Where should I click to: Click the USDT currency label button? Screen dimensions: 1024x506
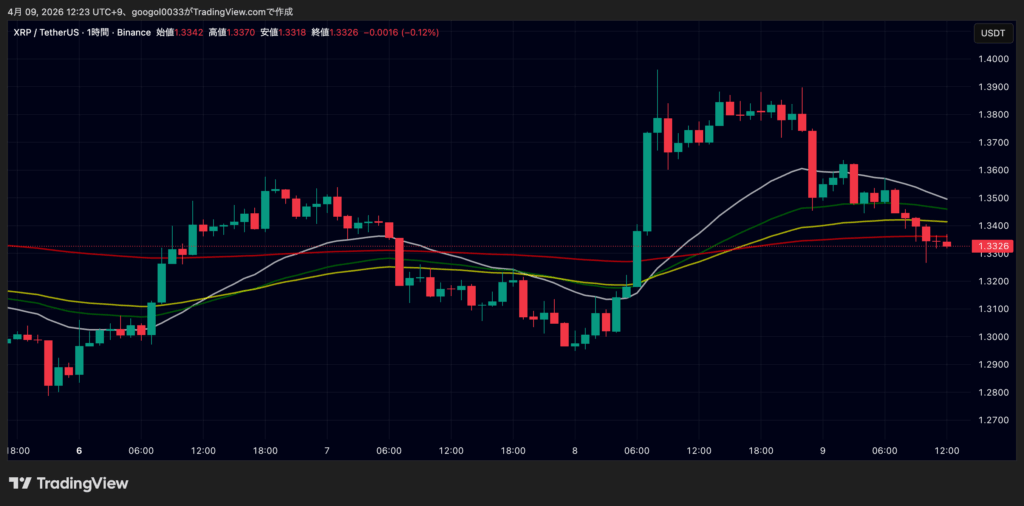click(x=993, y=32)
